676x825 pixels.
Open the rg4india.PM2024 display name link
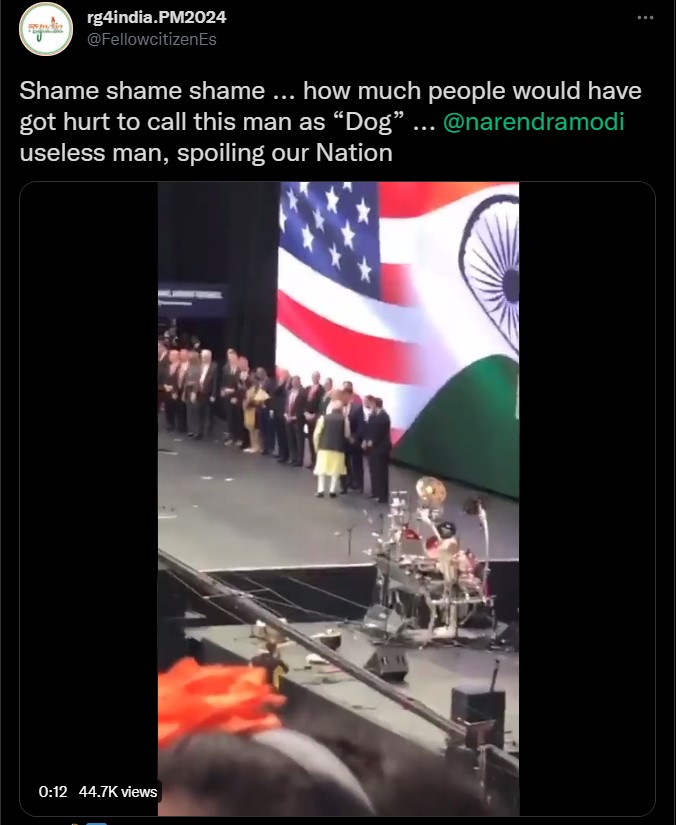(157, 17)
